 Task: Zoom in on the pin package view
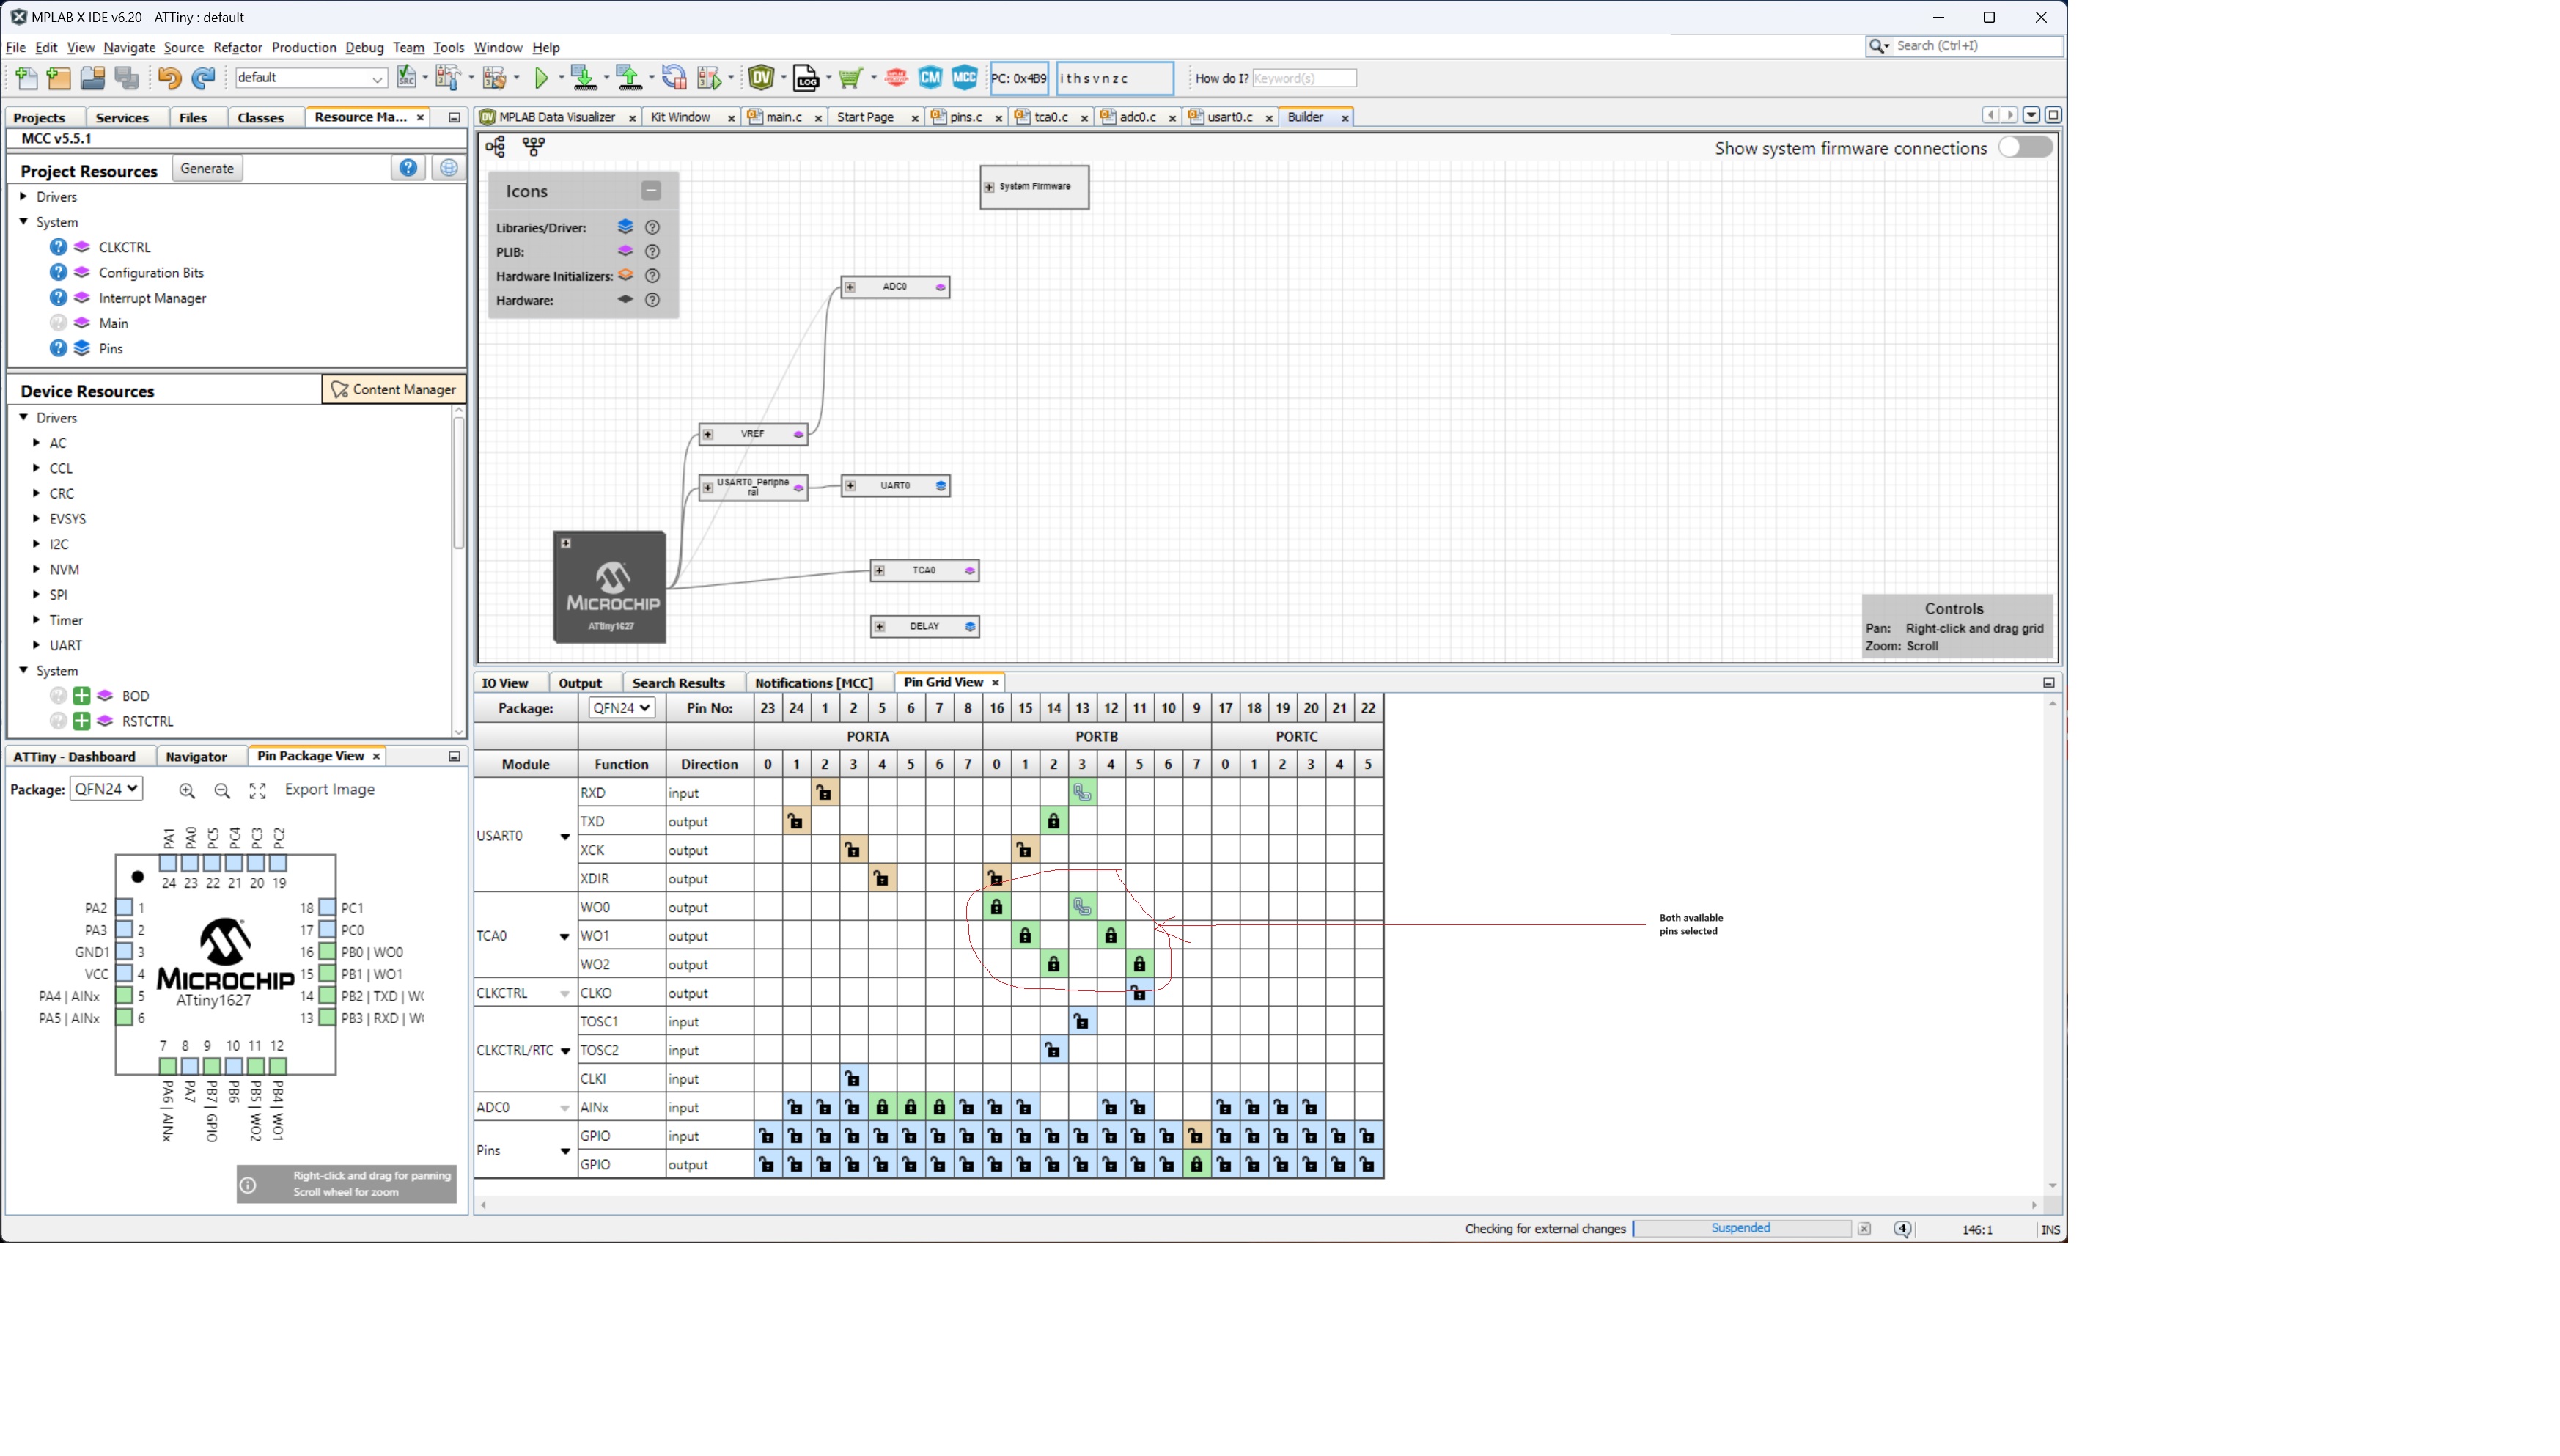coord(187,790)
